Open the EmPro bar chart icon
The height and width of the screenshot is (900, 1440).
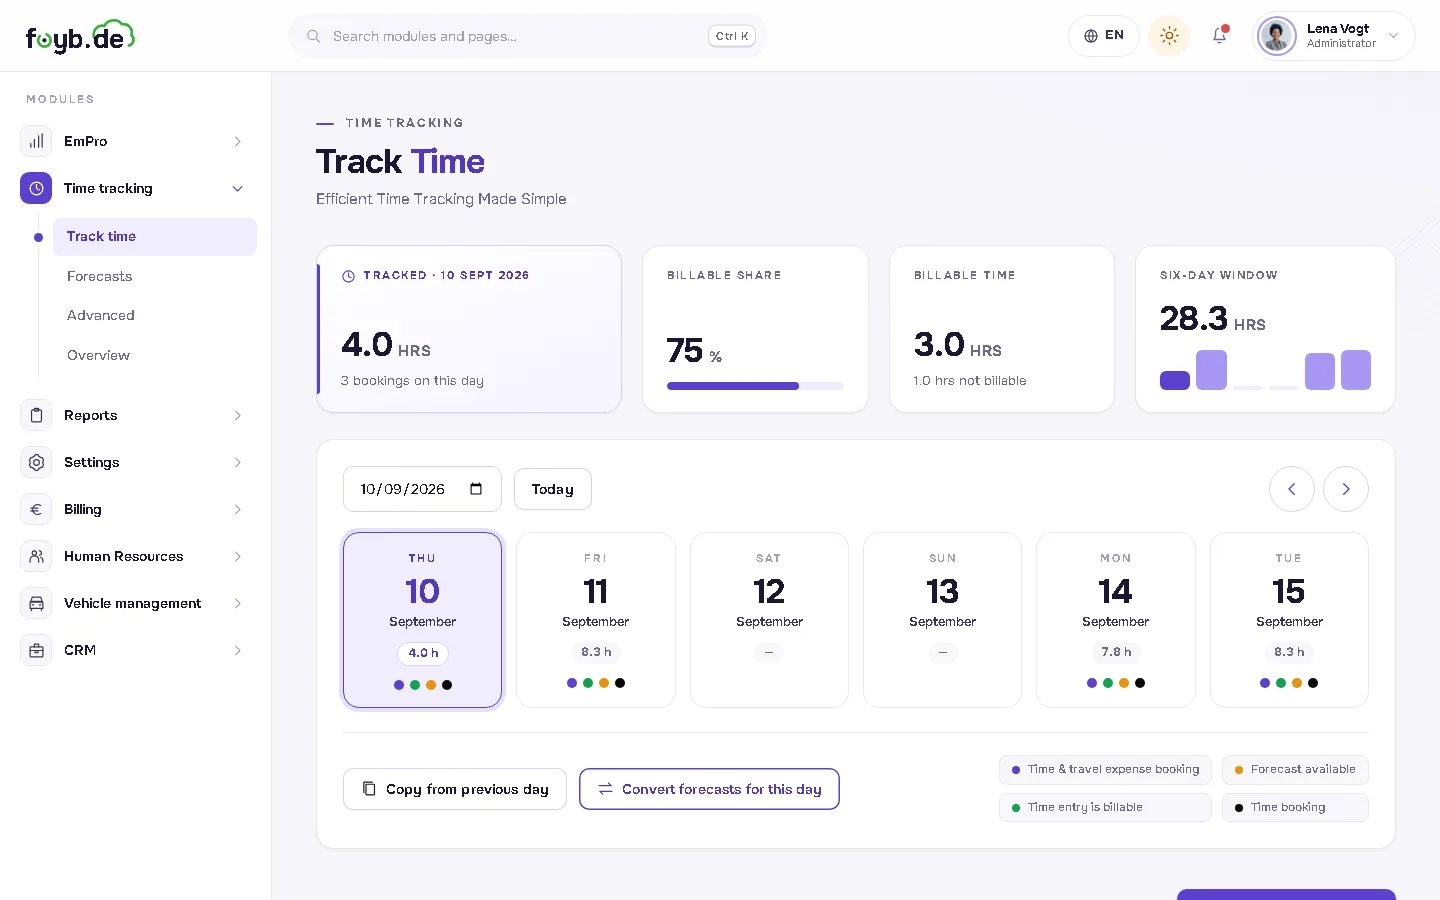coord(36,141)
